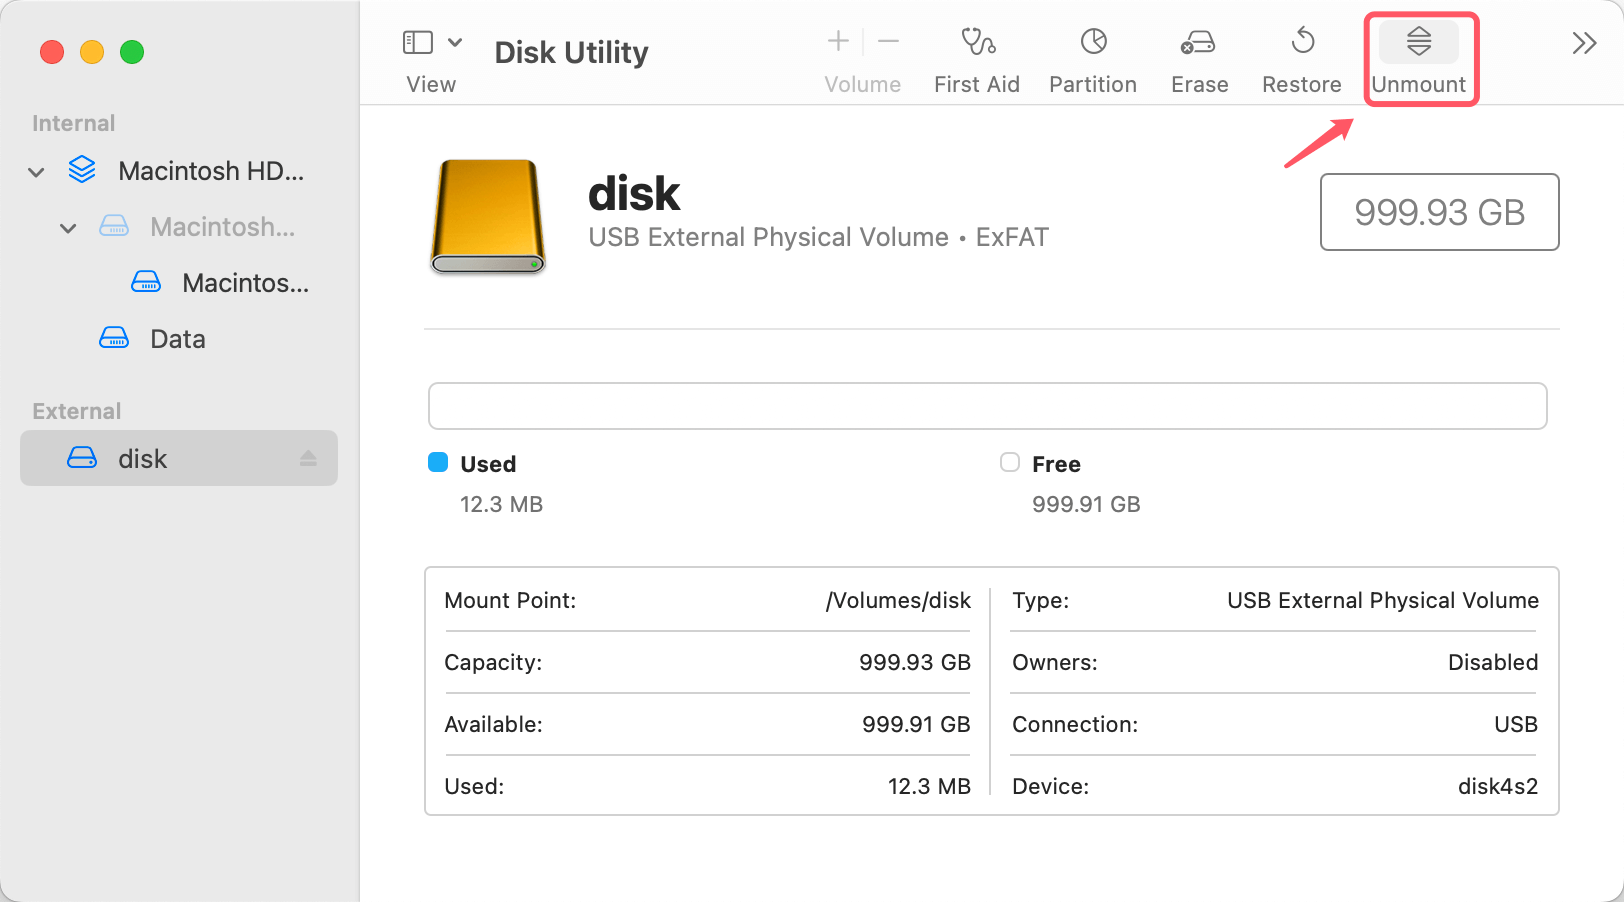Collapse the Macintosh HD tree item
1624x902 pixels.
coord(36,171)
